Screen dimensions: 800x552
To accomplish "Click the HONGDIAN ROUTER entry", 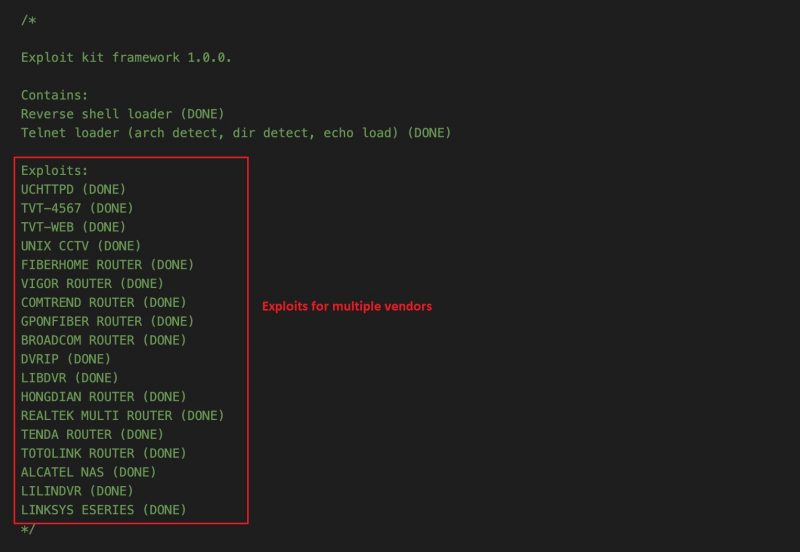I will point(103,397).
